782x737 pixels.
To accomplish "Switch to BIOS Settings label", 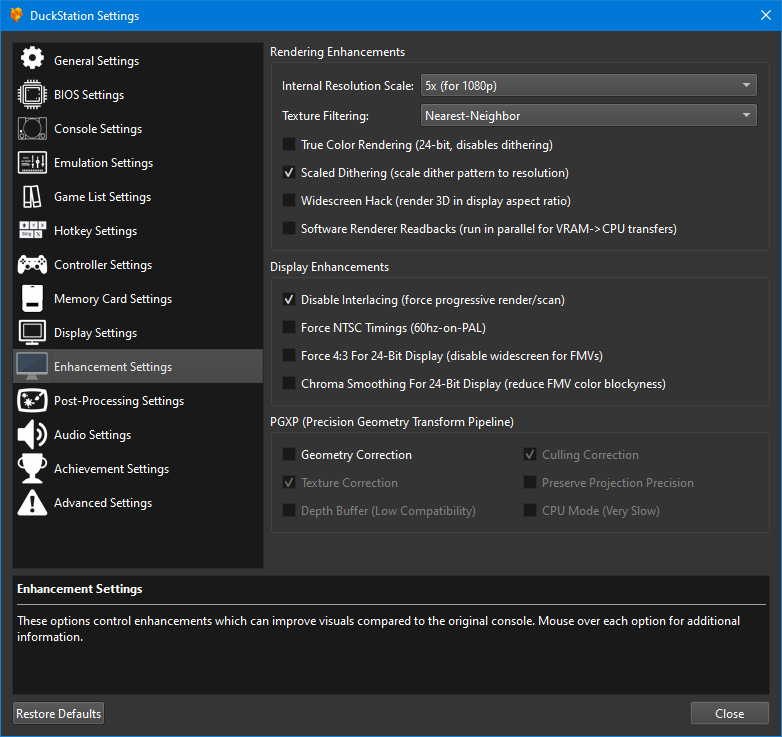I will [89, 95].
